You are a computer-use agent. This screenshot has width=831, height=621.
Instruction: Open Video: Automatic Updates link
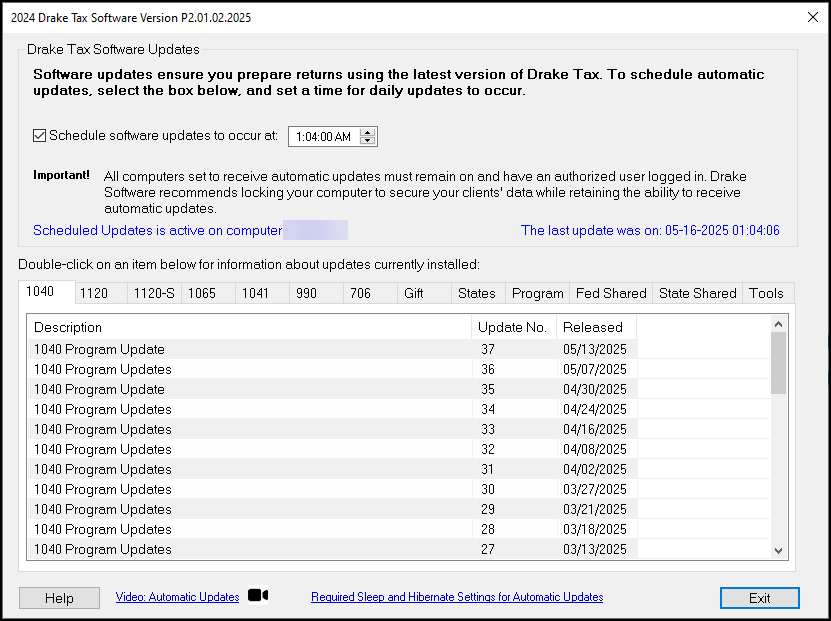point(178,597)
